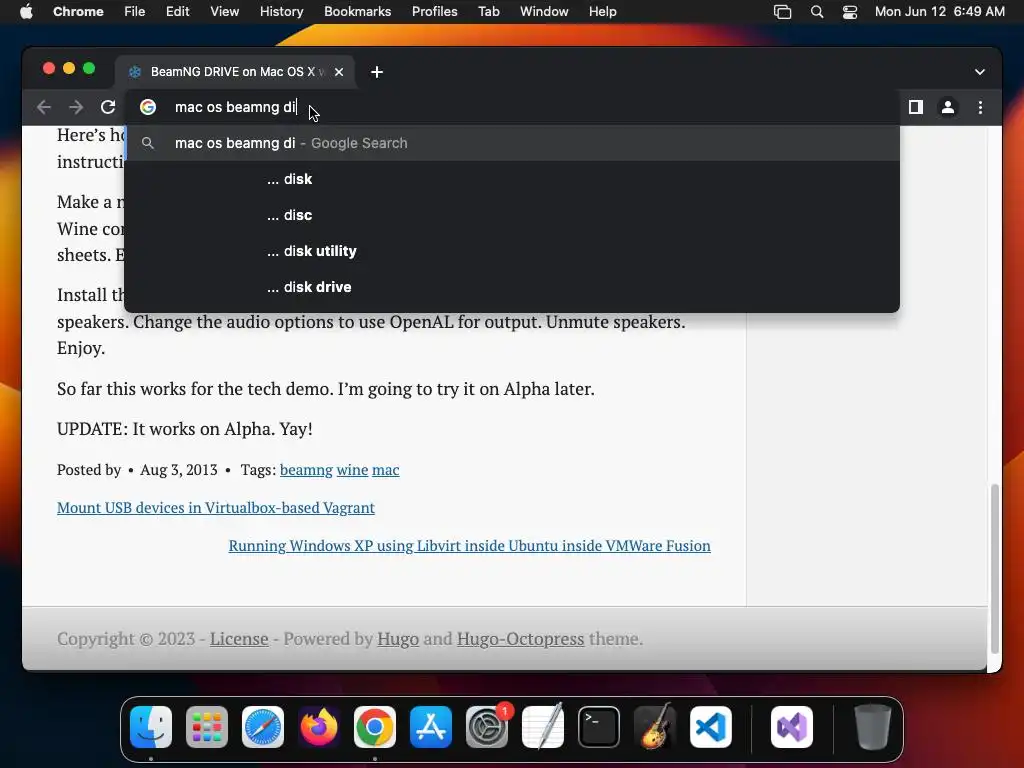Open the Chrome side panel

click(x=916, y=107)
